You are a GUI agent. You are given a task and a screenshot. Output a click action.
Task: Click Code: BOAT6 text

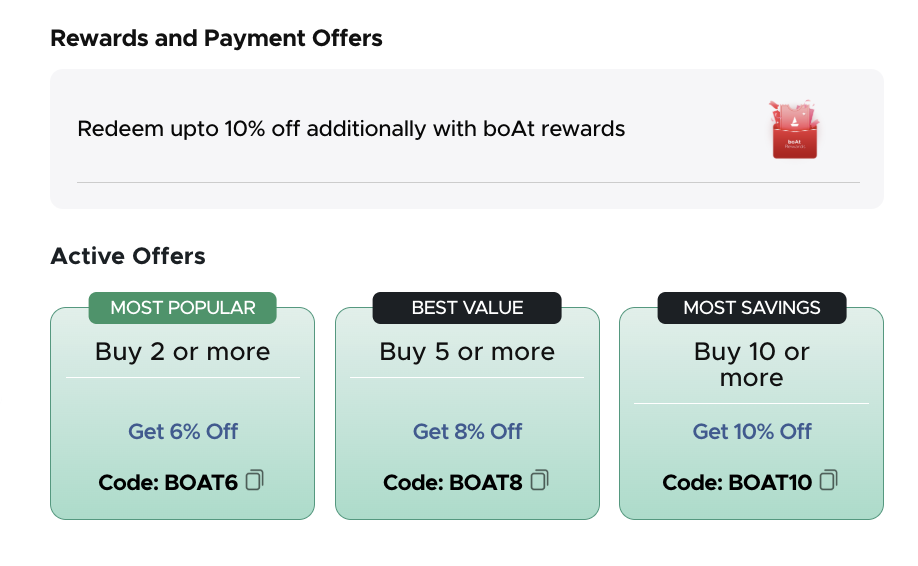click(168, 483)
